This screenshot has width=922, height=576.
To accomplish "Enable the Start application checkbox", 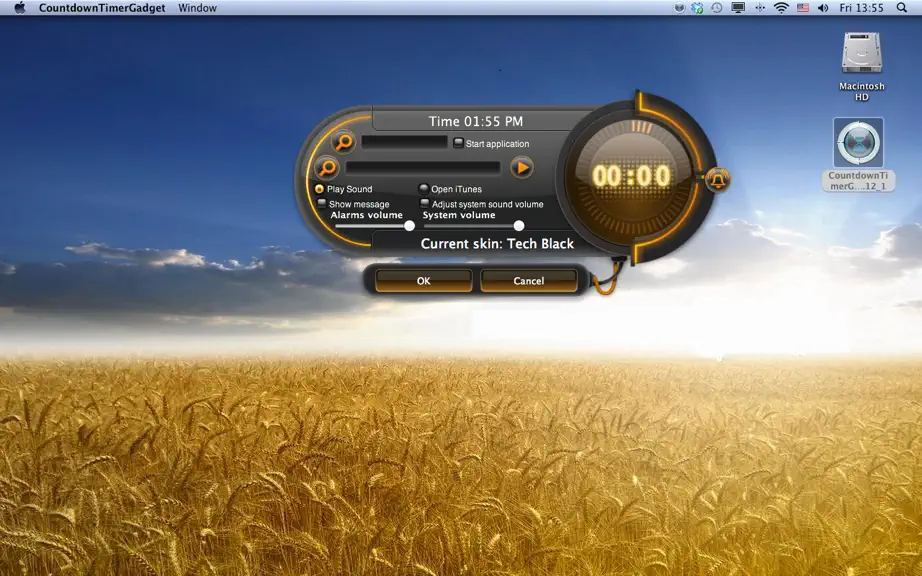I will pos(459,143).
